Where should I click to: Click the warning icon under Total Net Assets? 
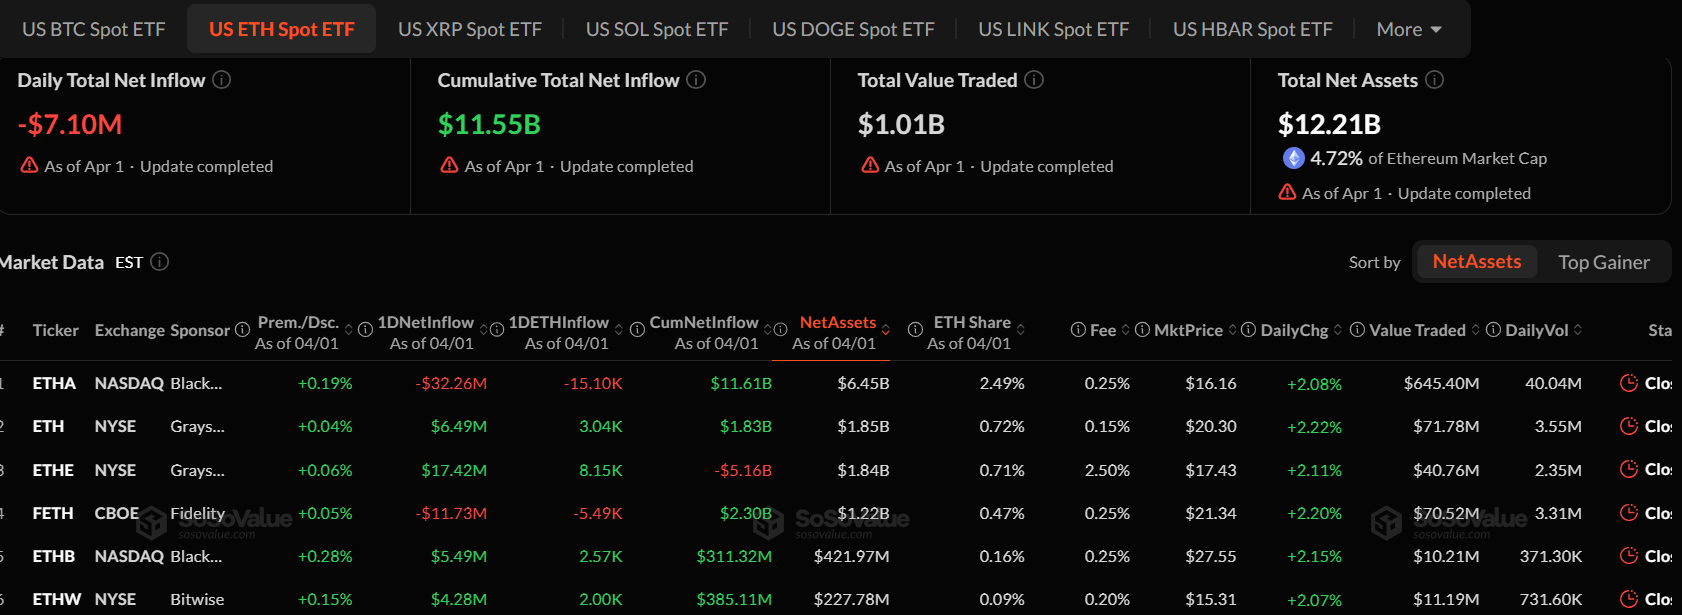[1287, 193]
